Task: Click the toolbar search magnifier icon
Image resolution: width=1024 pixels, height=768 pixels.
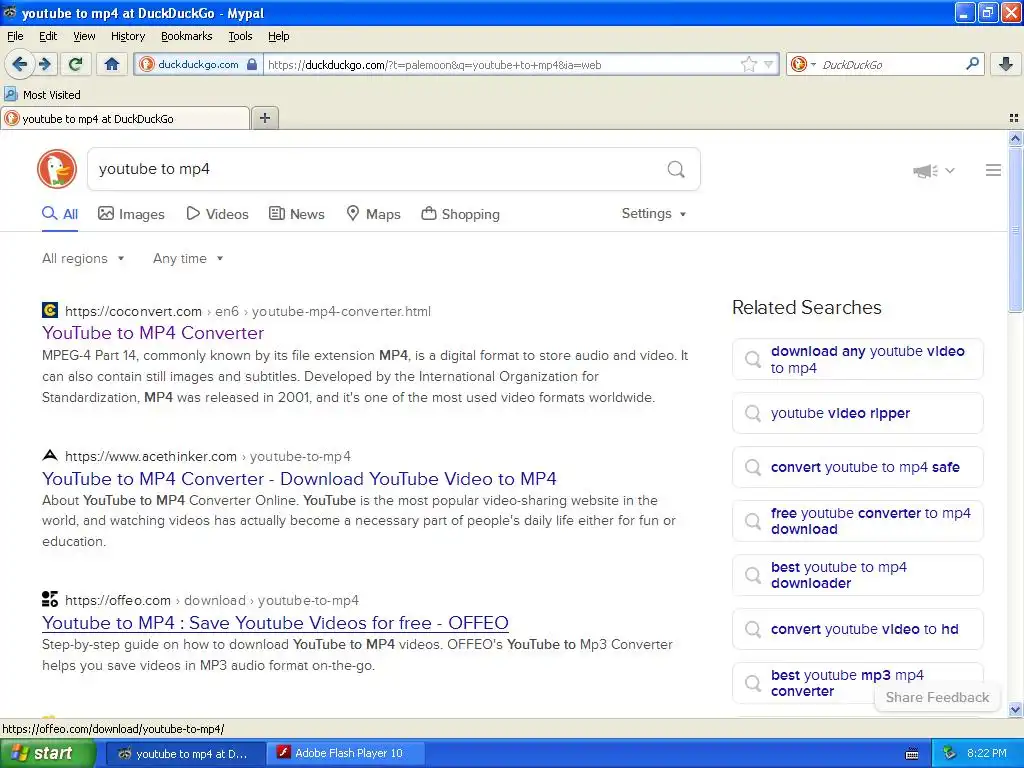Action: [x=972, y=64]
